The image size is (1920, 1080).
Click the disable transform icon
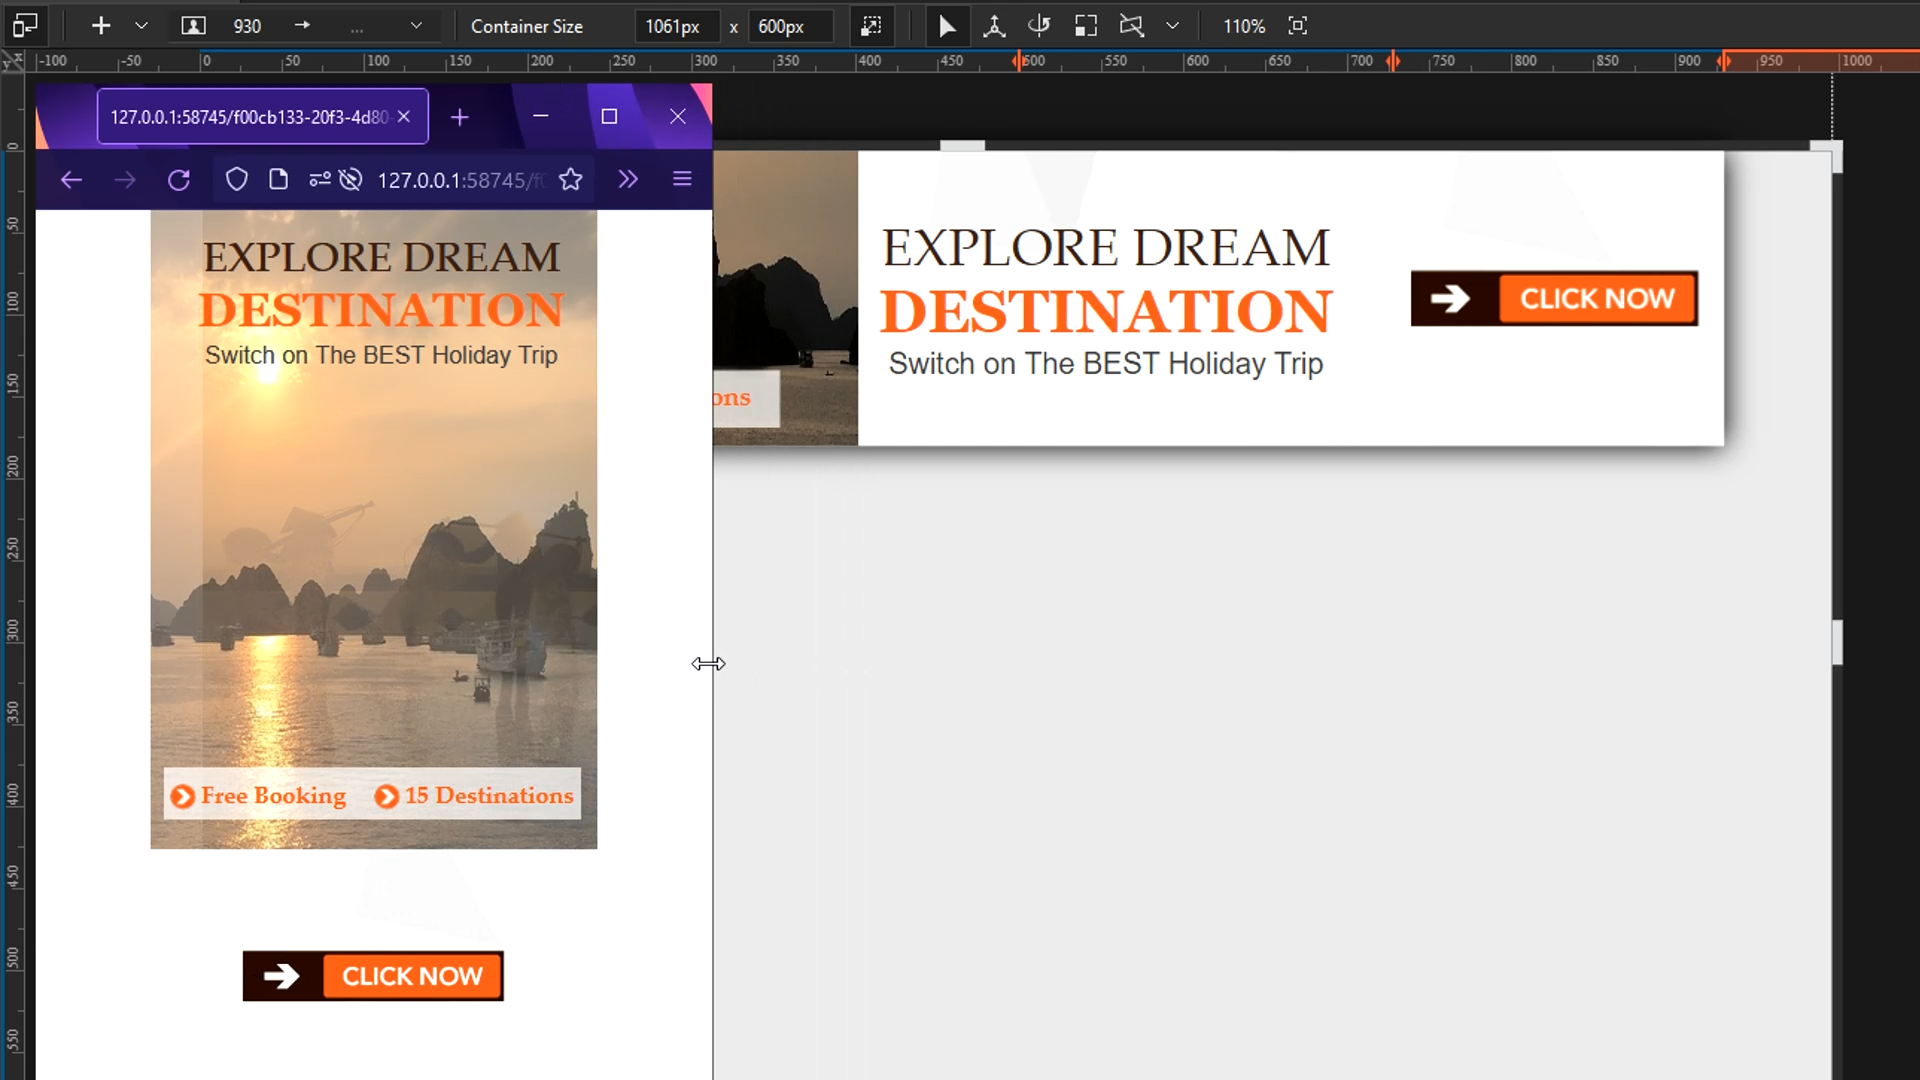(x=1131, y=25)
